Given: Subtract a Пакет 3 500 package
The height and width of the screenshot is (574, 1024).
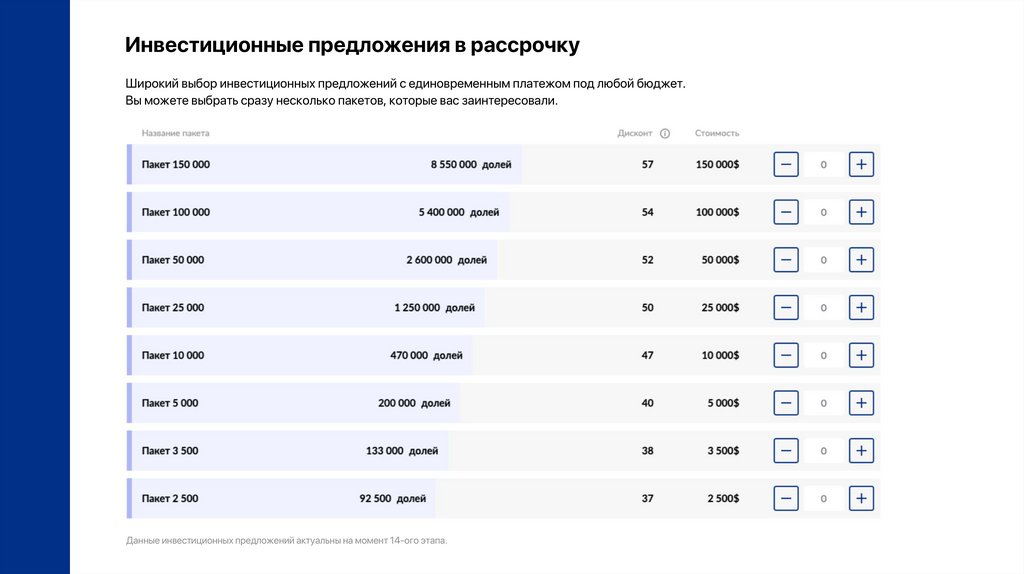Looking at the screenshot, I should click(786, 450).
